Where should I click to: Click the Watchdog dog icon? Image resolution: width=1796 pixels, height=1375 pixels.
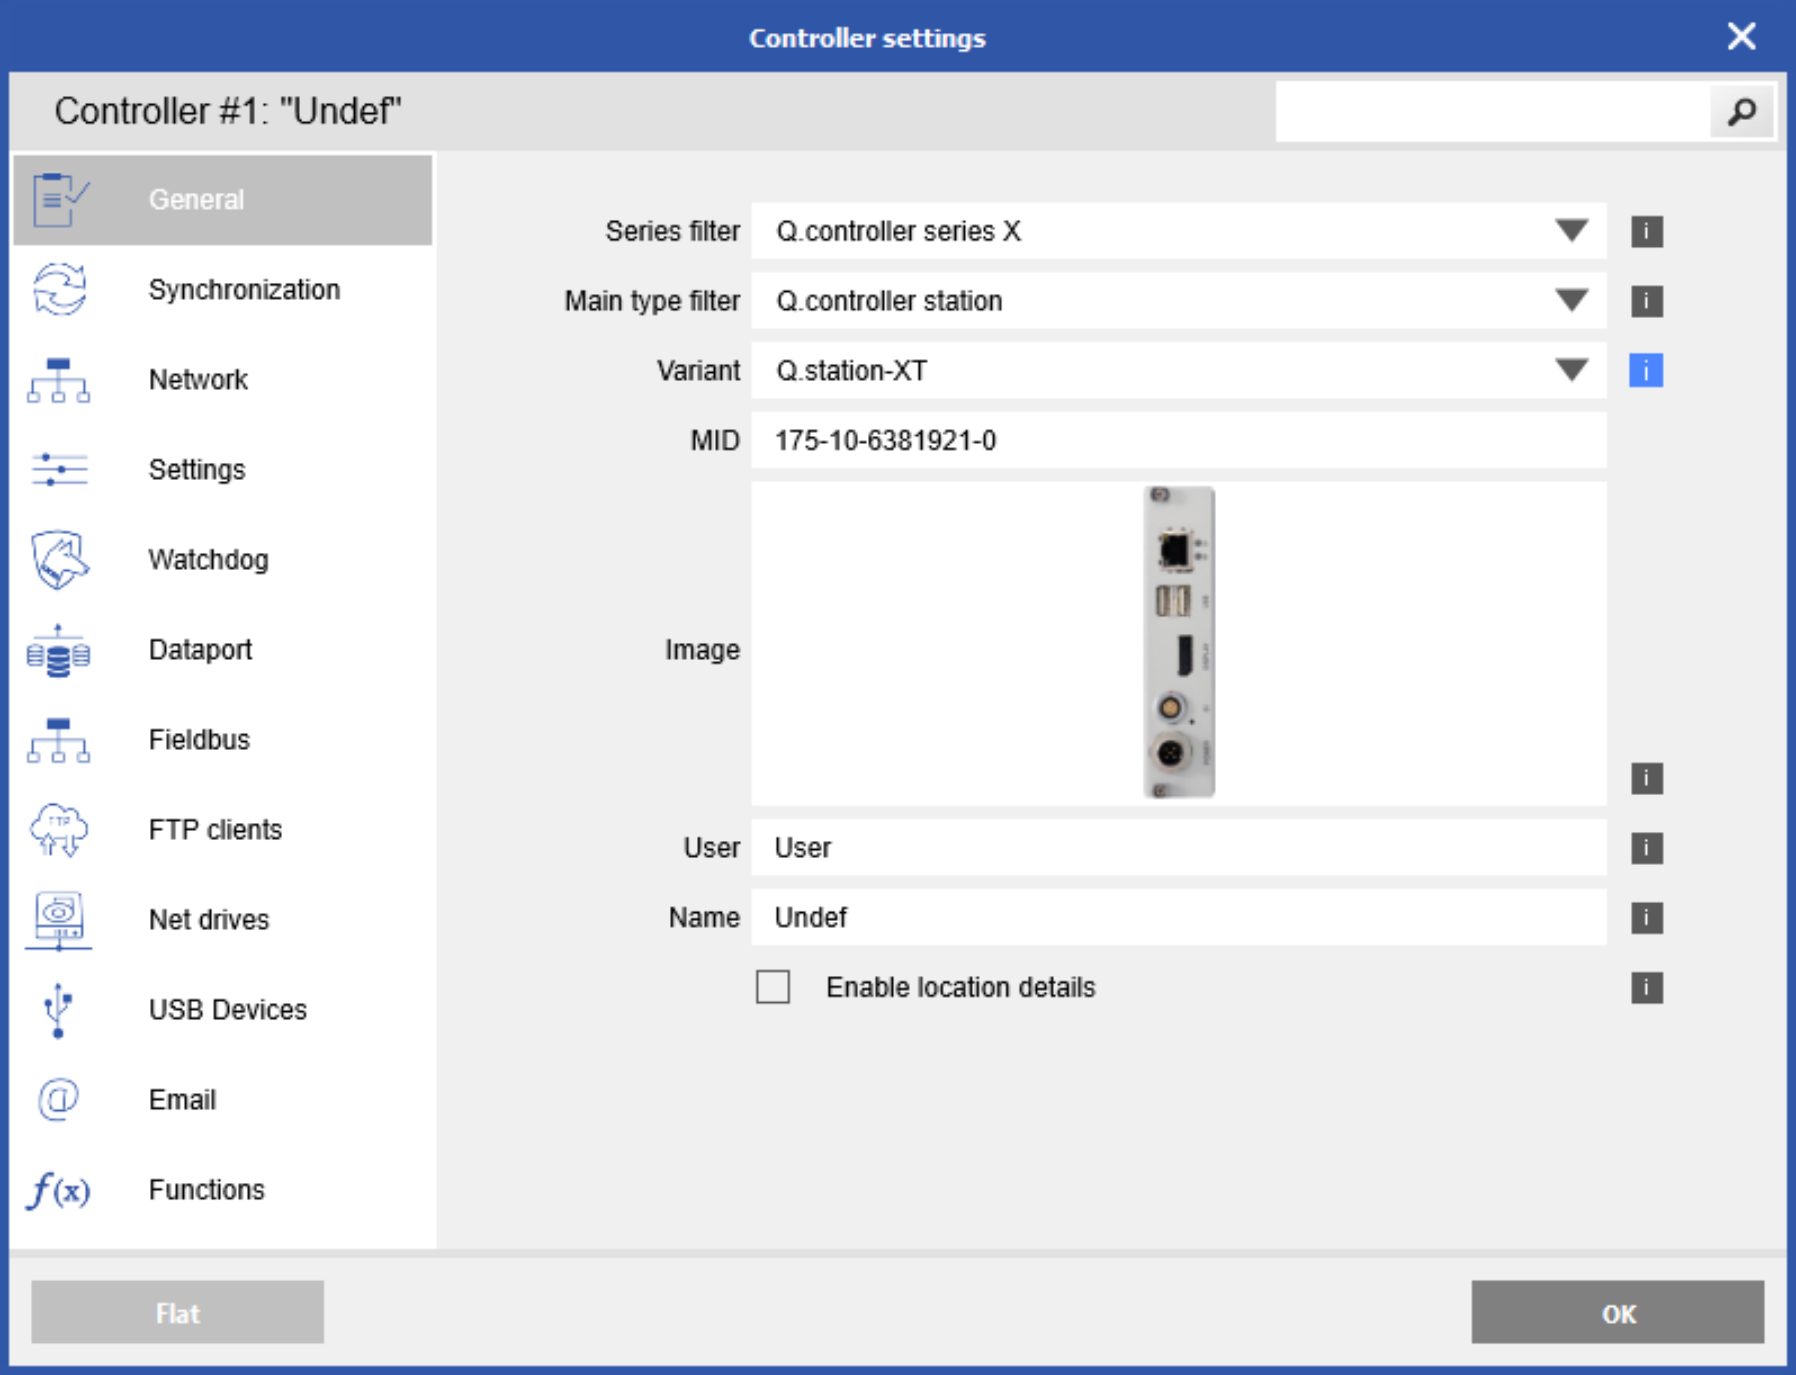(x=59, y=560)
